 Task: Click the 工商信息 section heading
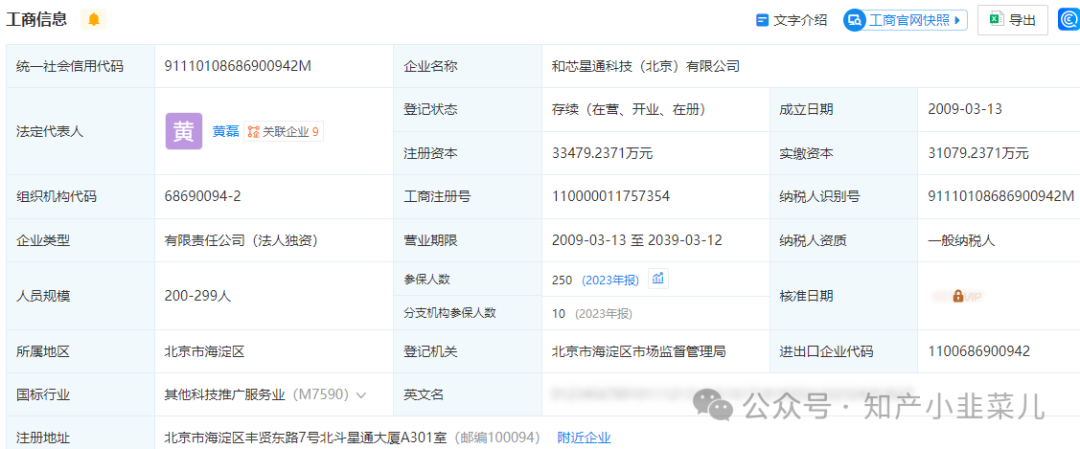coord(37,19)
